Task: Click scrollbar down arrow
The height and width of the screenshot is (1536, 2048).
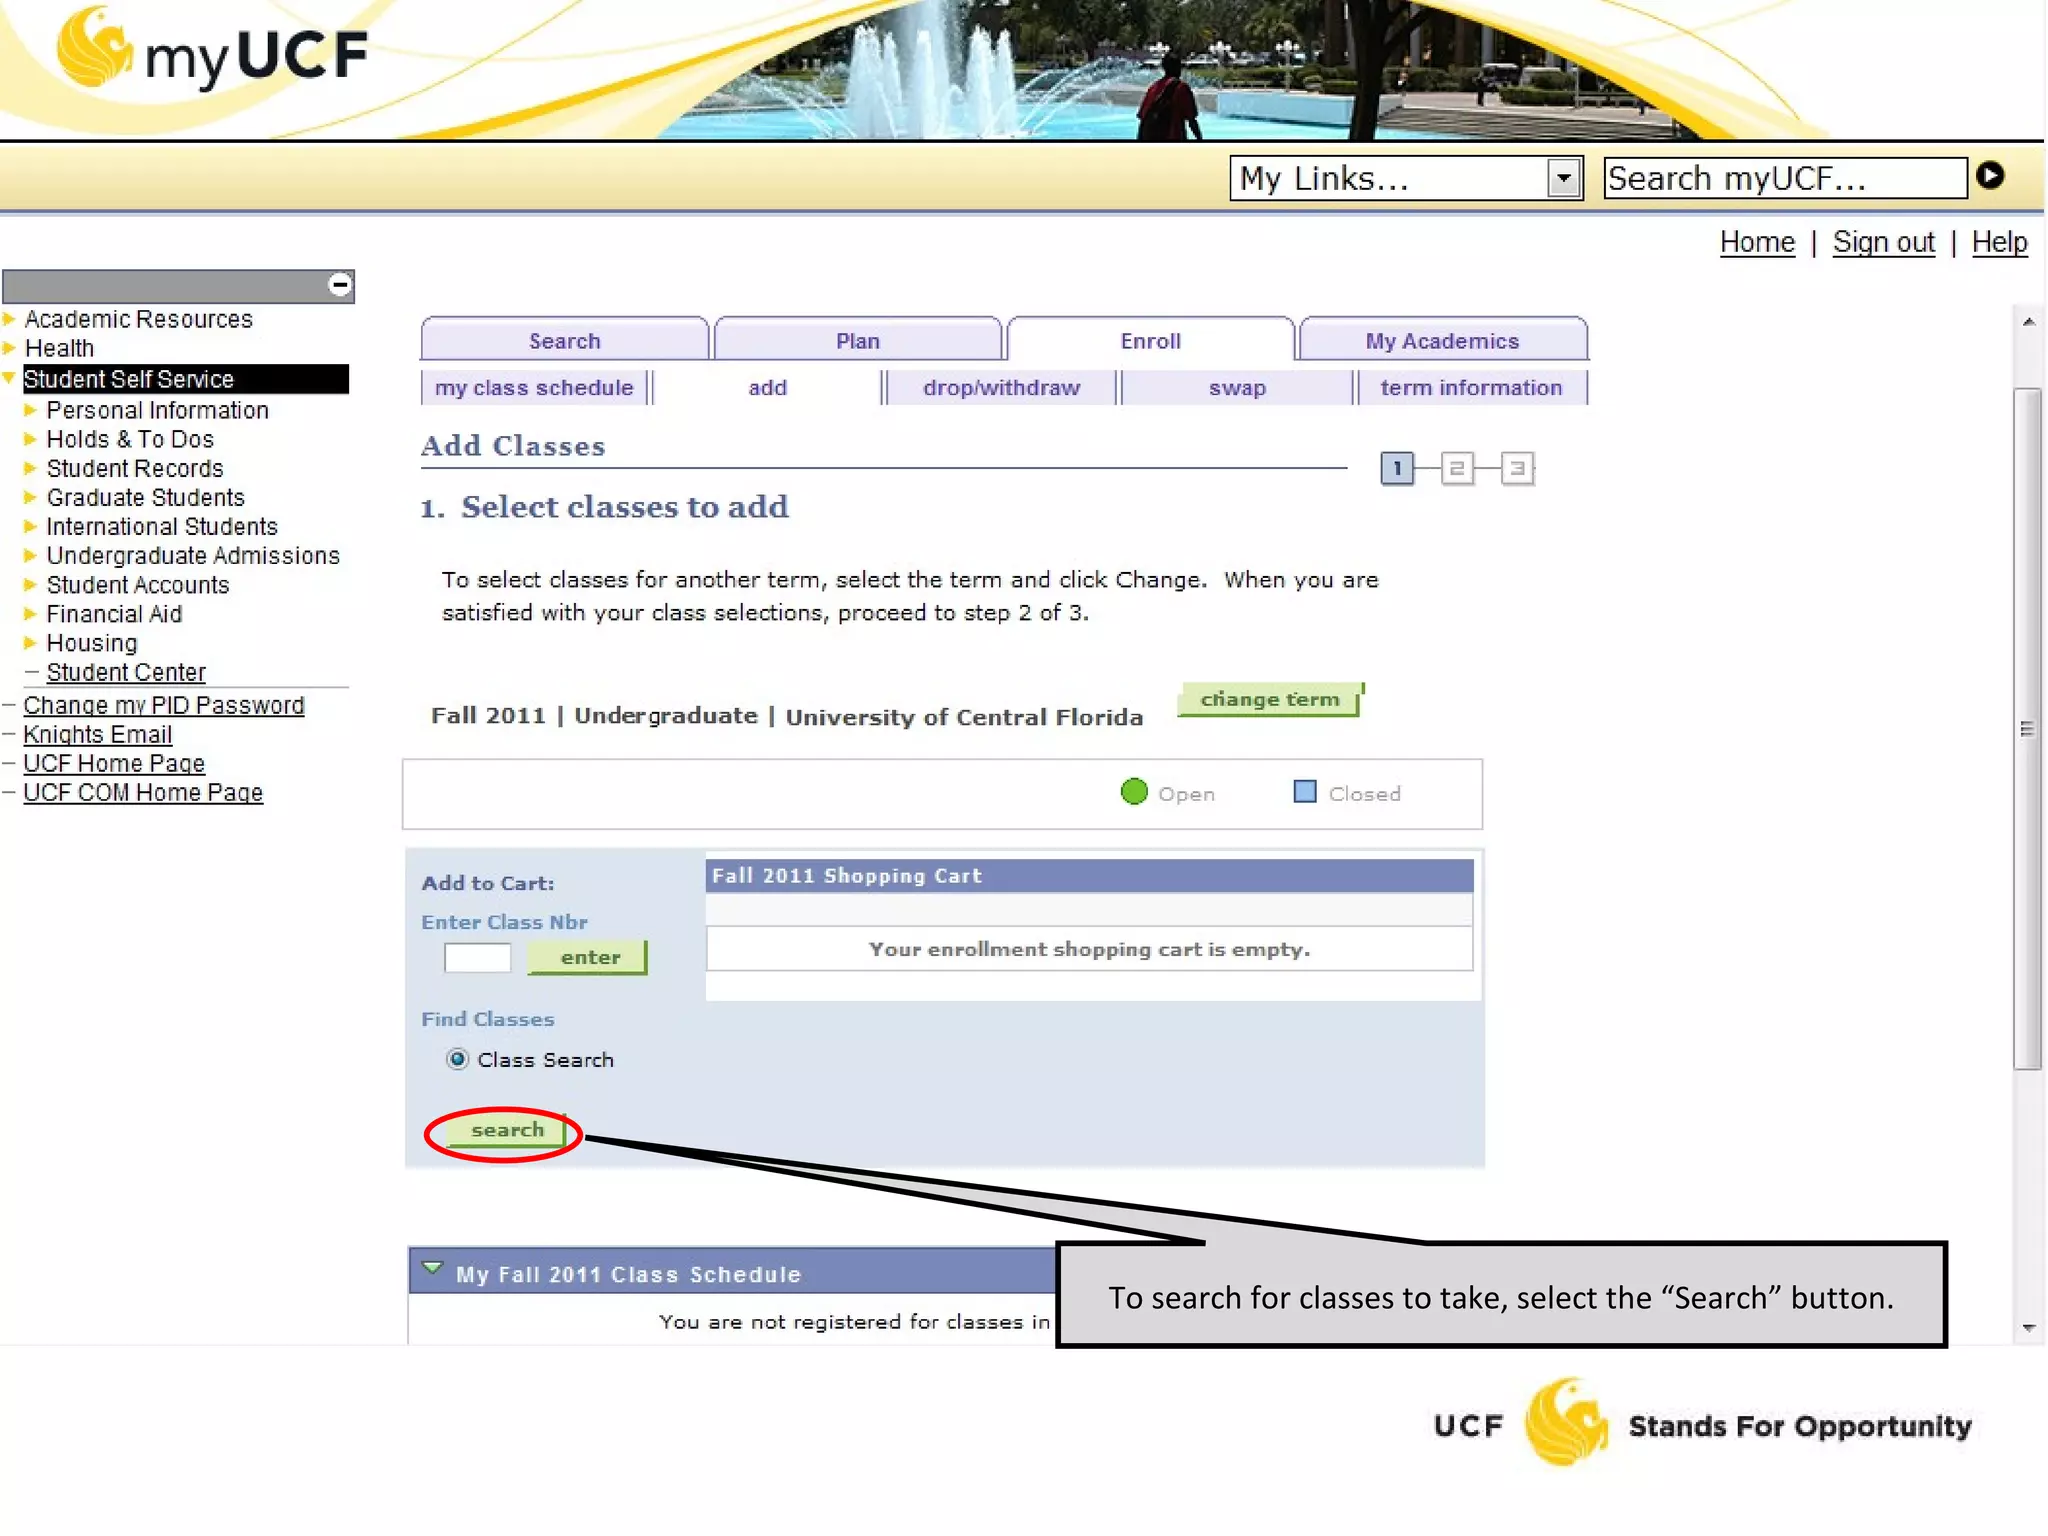Action: tap(2028, 1328)
